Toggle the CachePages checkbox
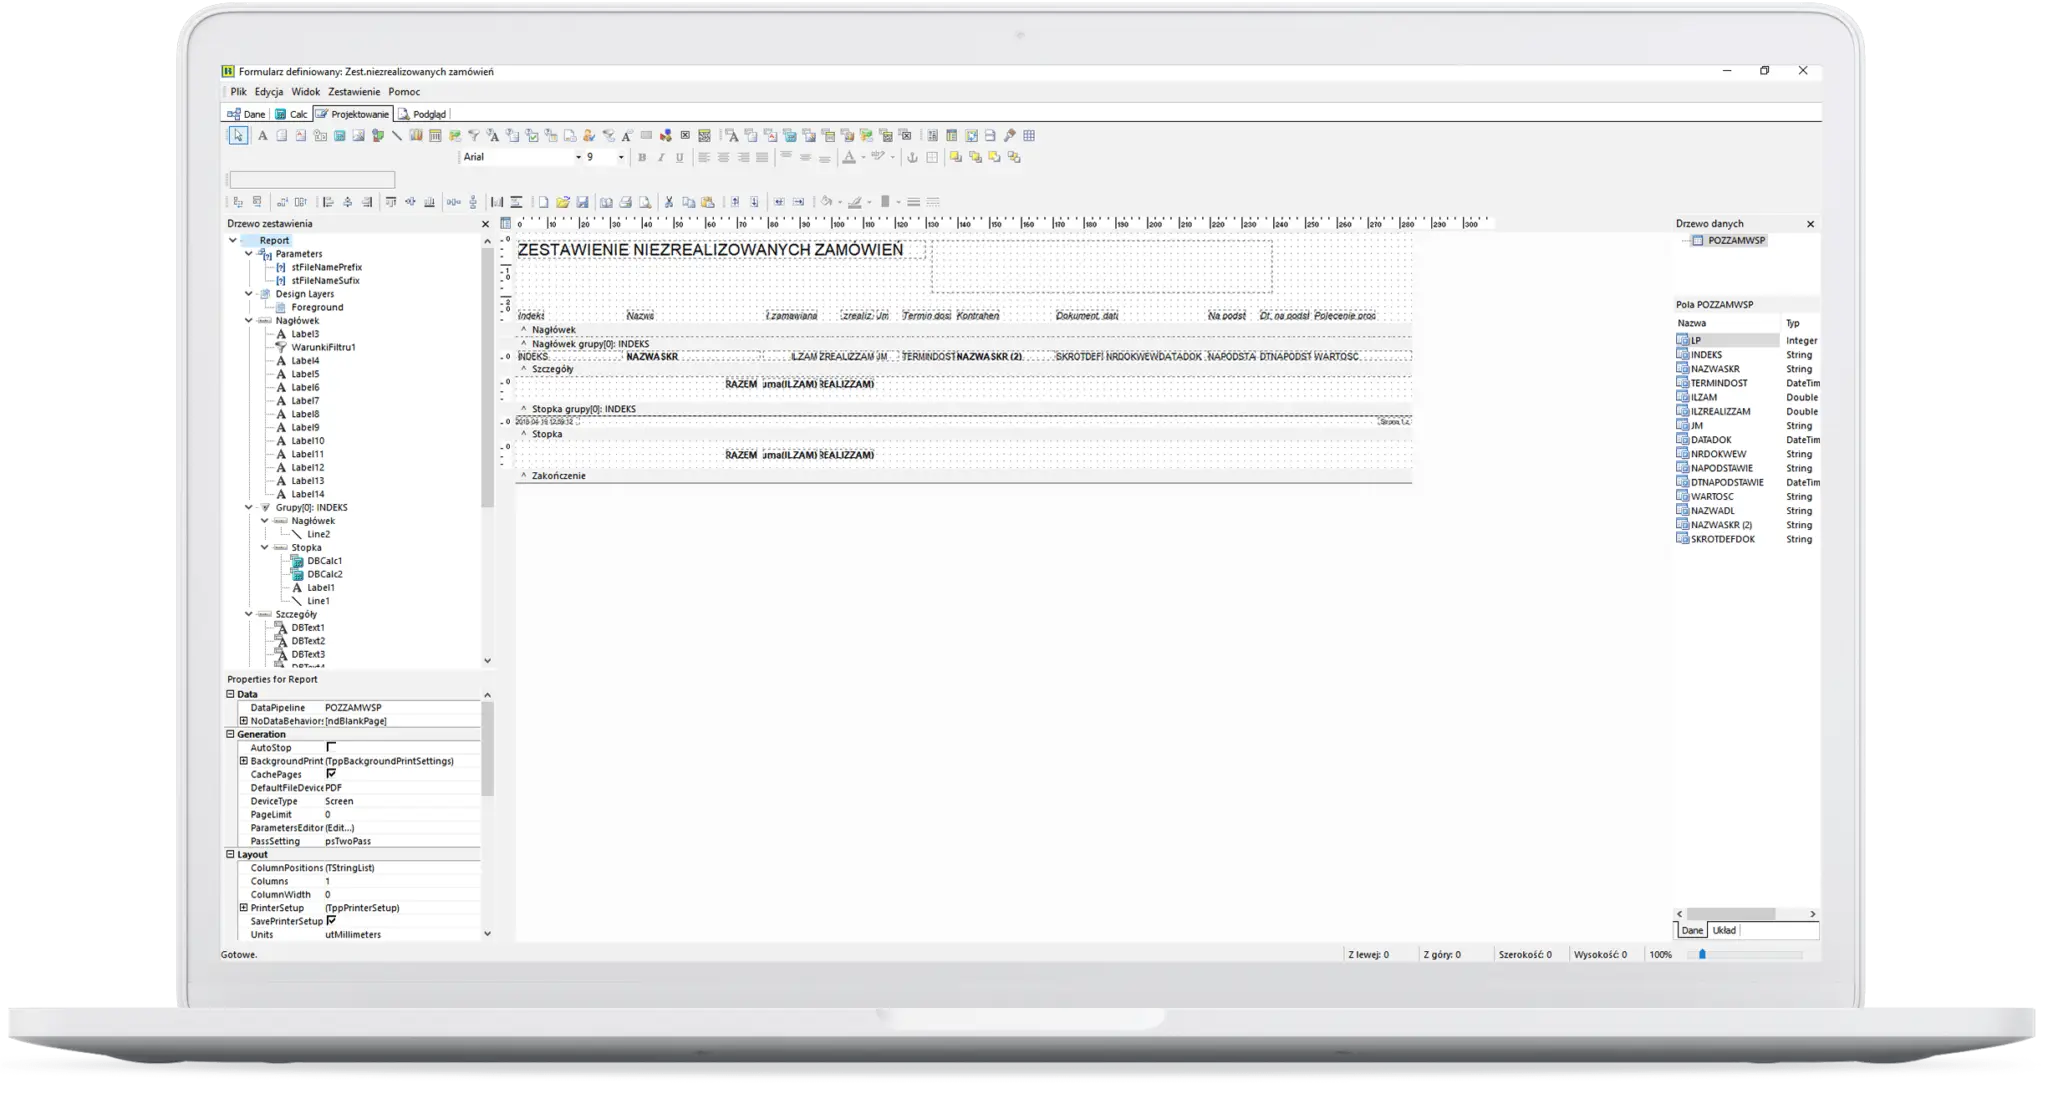 tap(331, 774)
